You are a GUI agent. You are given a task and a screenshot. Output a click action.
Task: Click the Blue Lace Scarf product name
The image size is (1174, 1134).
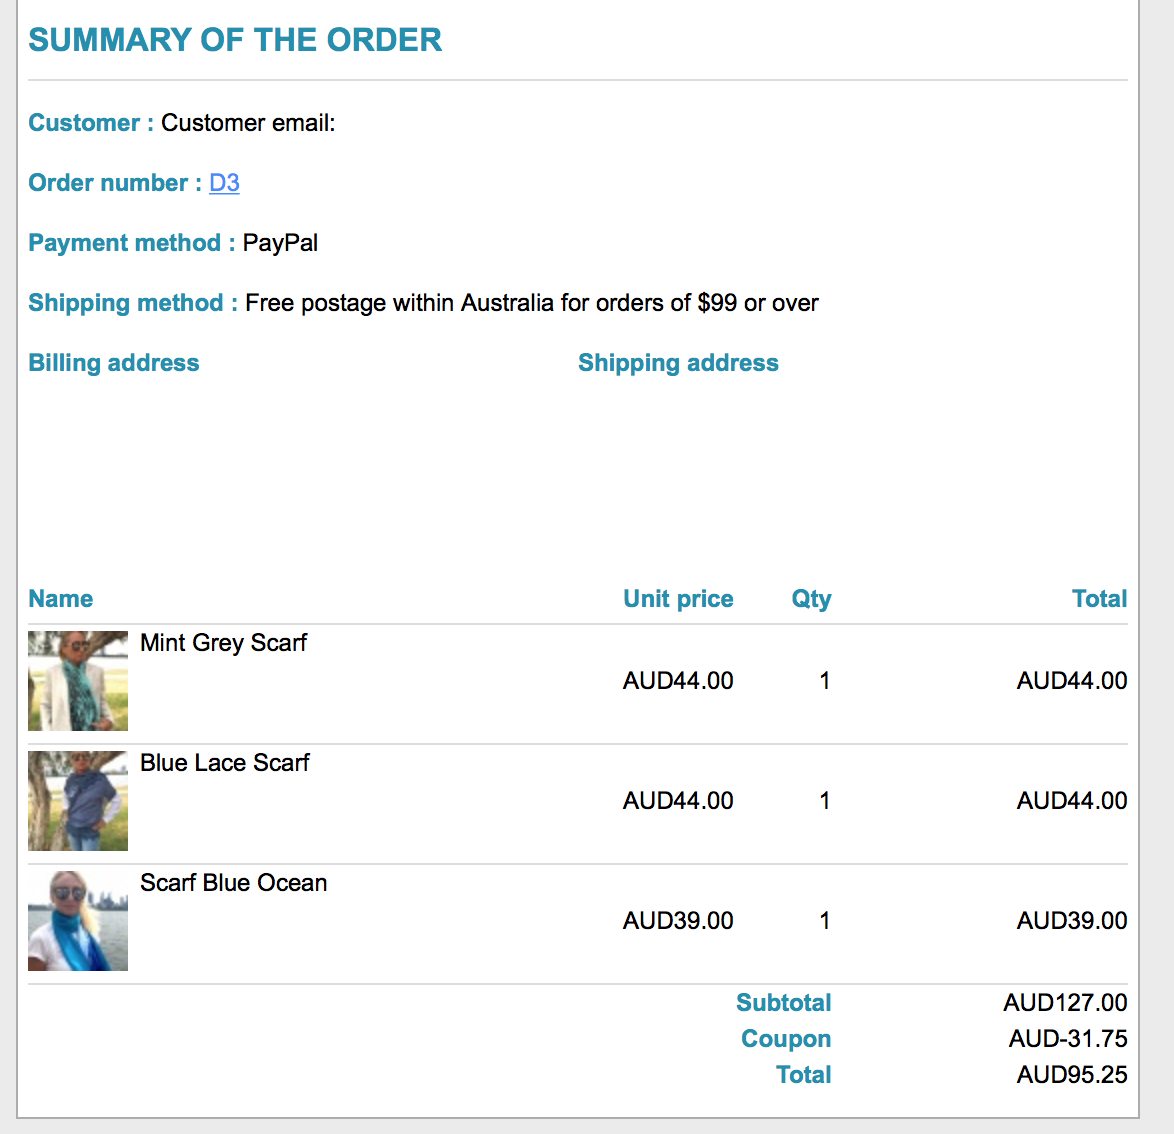pos(225,763)
